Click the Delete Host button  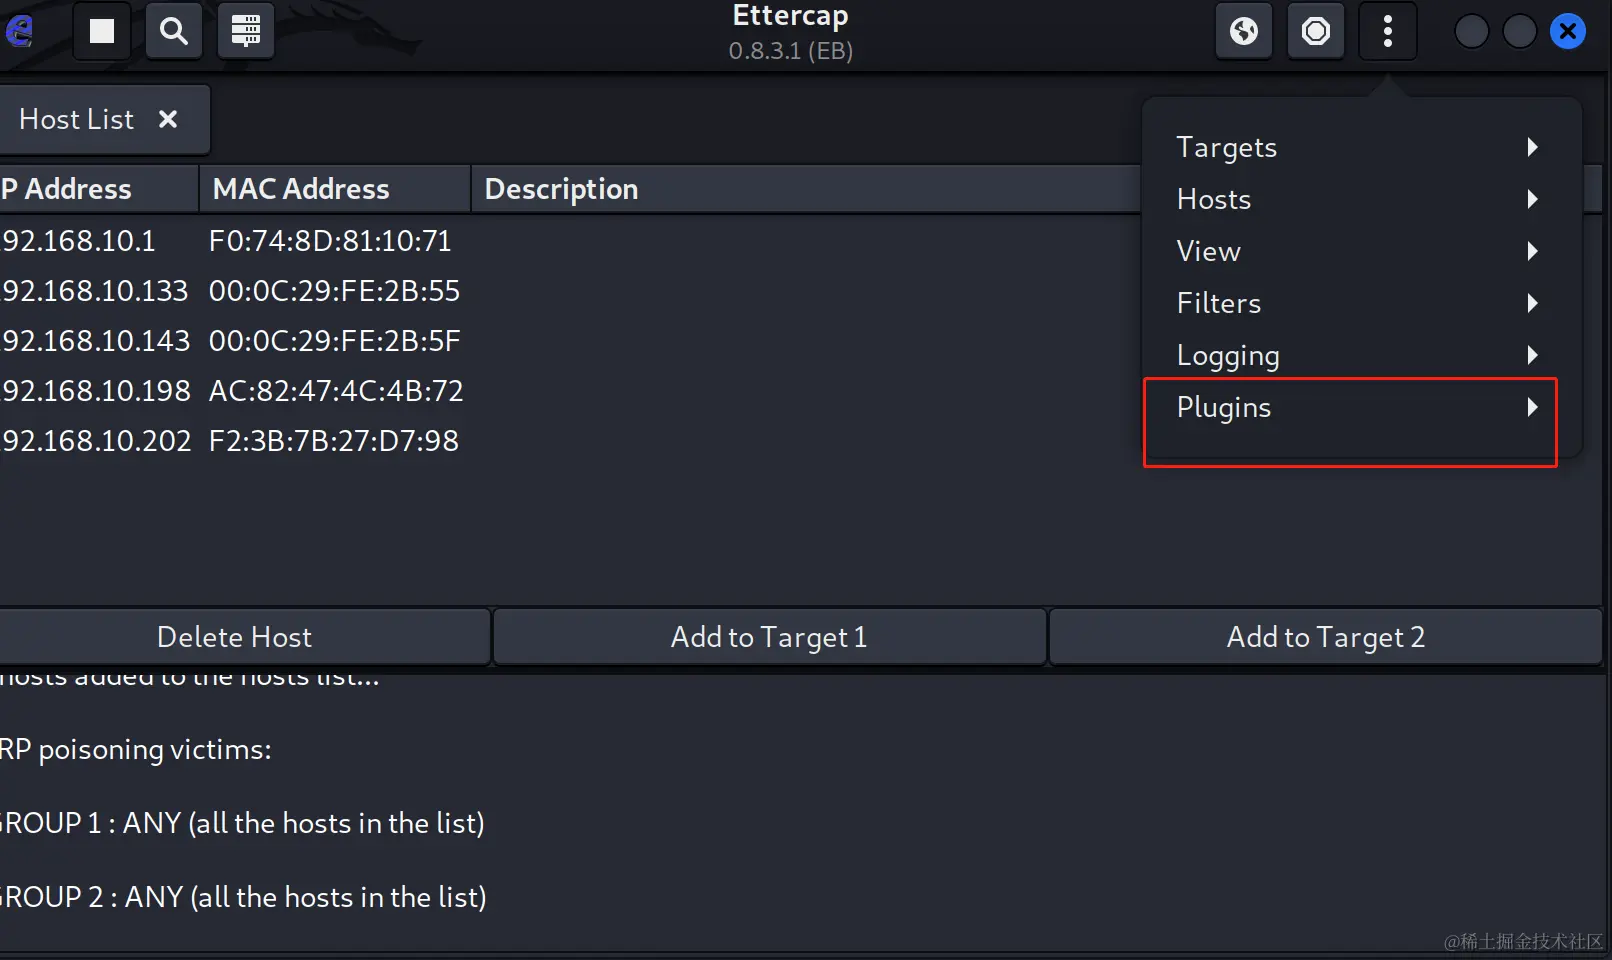coord(234,637)
